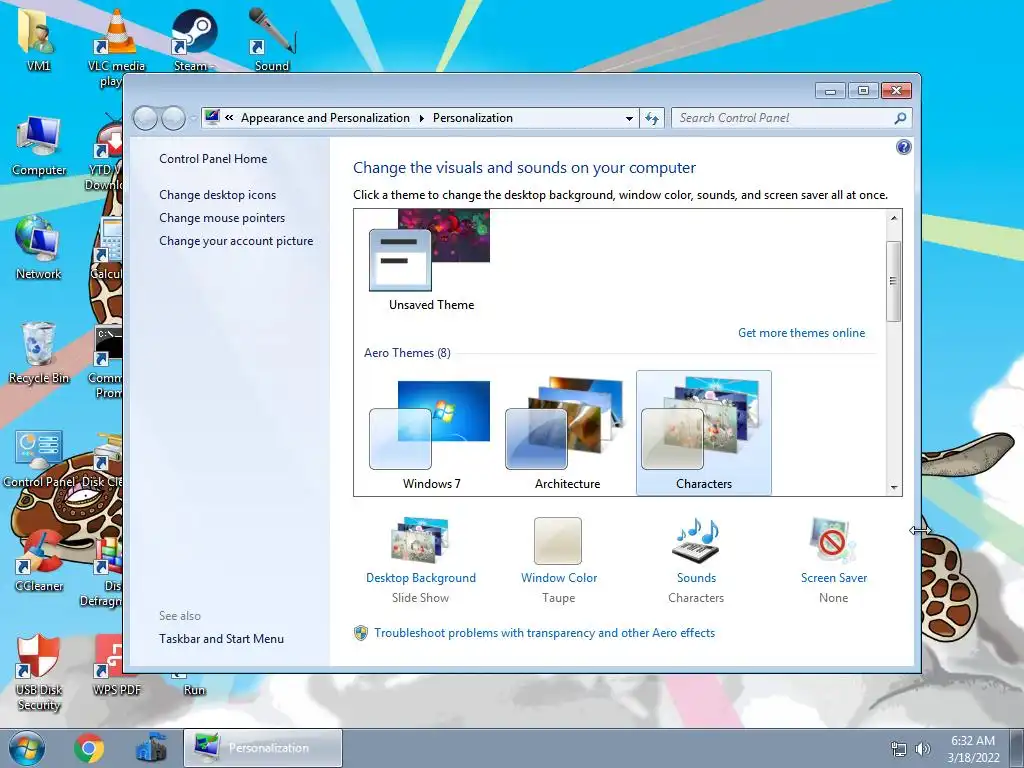Click the shield icon next to Troubleshoot link
1024x768 pixels.
click(x=360, y=633)
